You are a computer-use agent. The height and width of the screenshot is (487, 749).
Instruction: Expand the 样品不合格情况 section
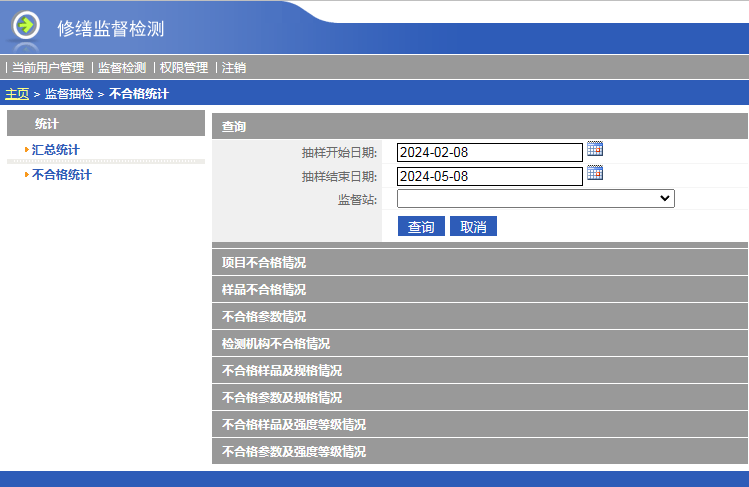[264, 290]
